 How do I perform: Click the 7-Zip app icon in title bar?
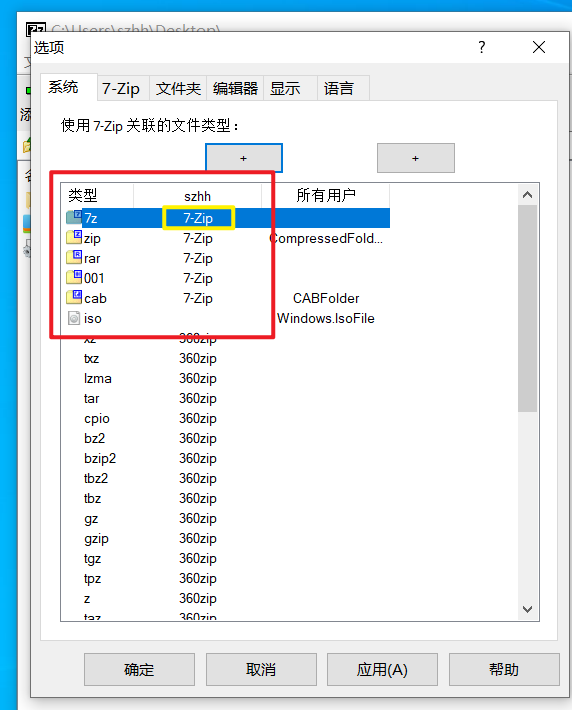click(x=36, y=28)
